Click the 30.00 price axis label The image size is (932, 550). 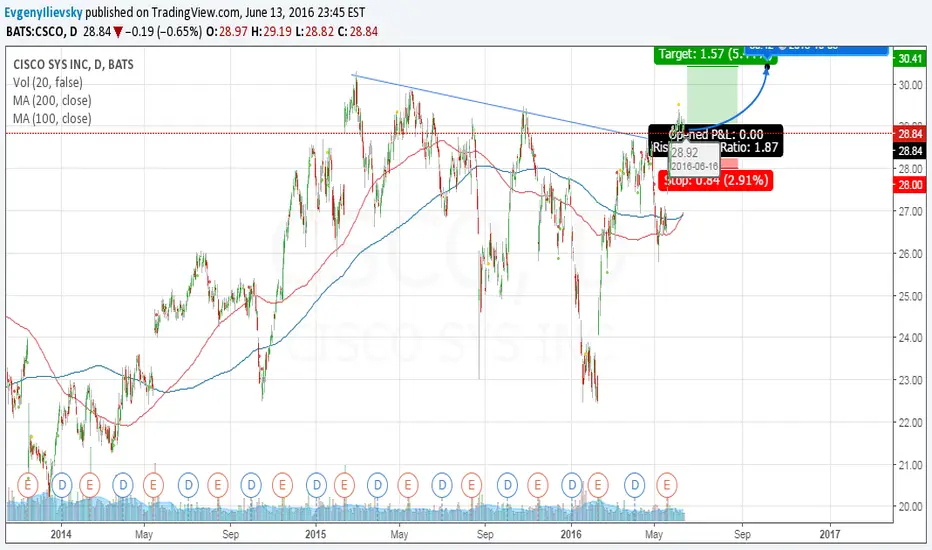pyautogui.click(x=911, y=85)
